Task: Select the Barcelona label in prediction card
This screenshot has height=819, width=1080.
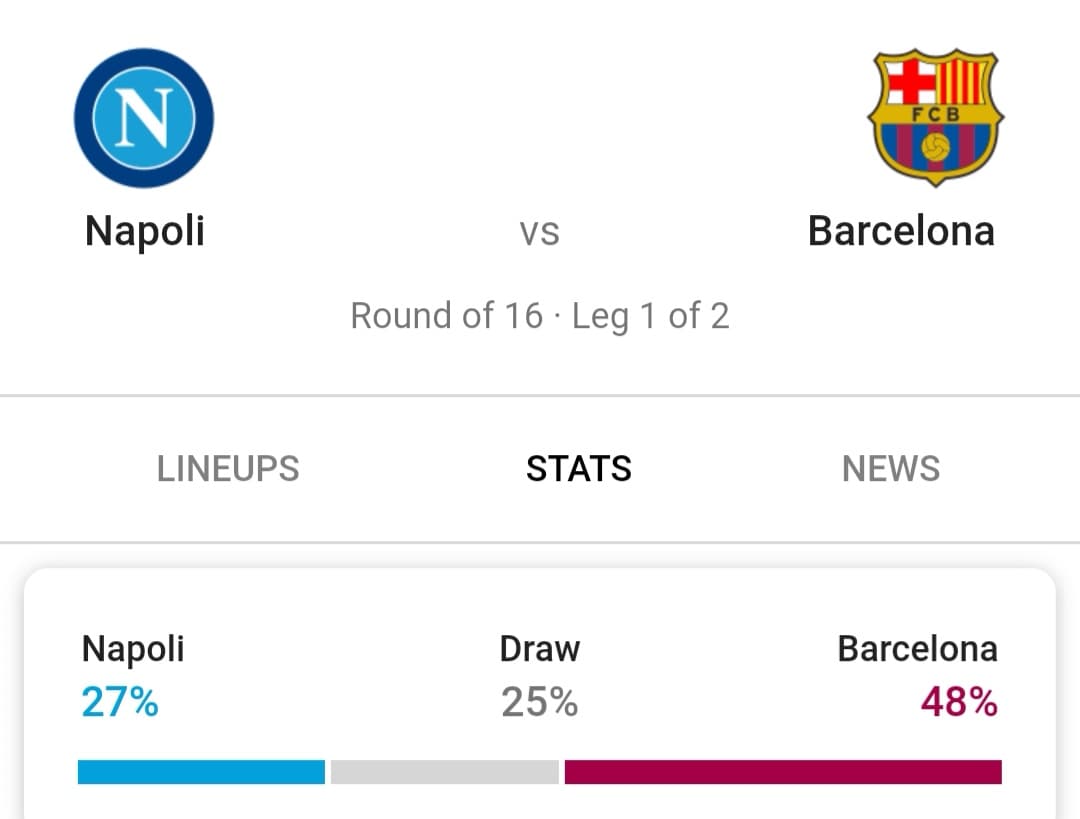Action: (x=917, y=649)
